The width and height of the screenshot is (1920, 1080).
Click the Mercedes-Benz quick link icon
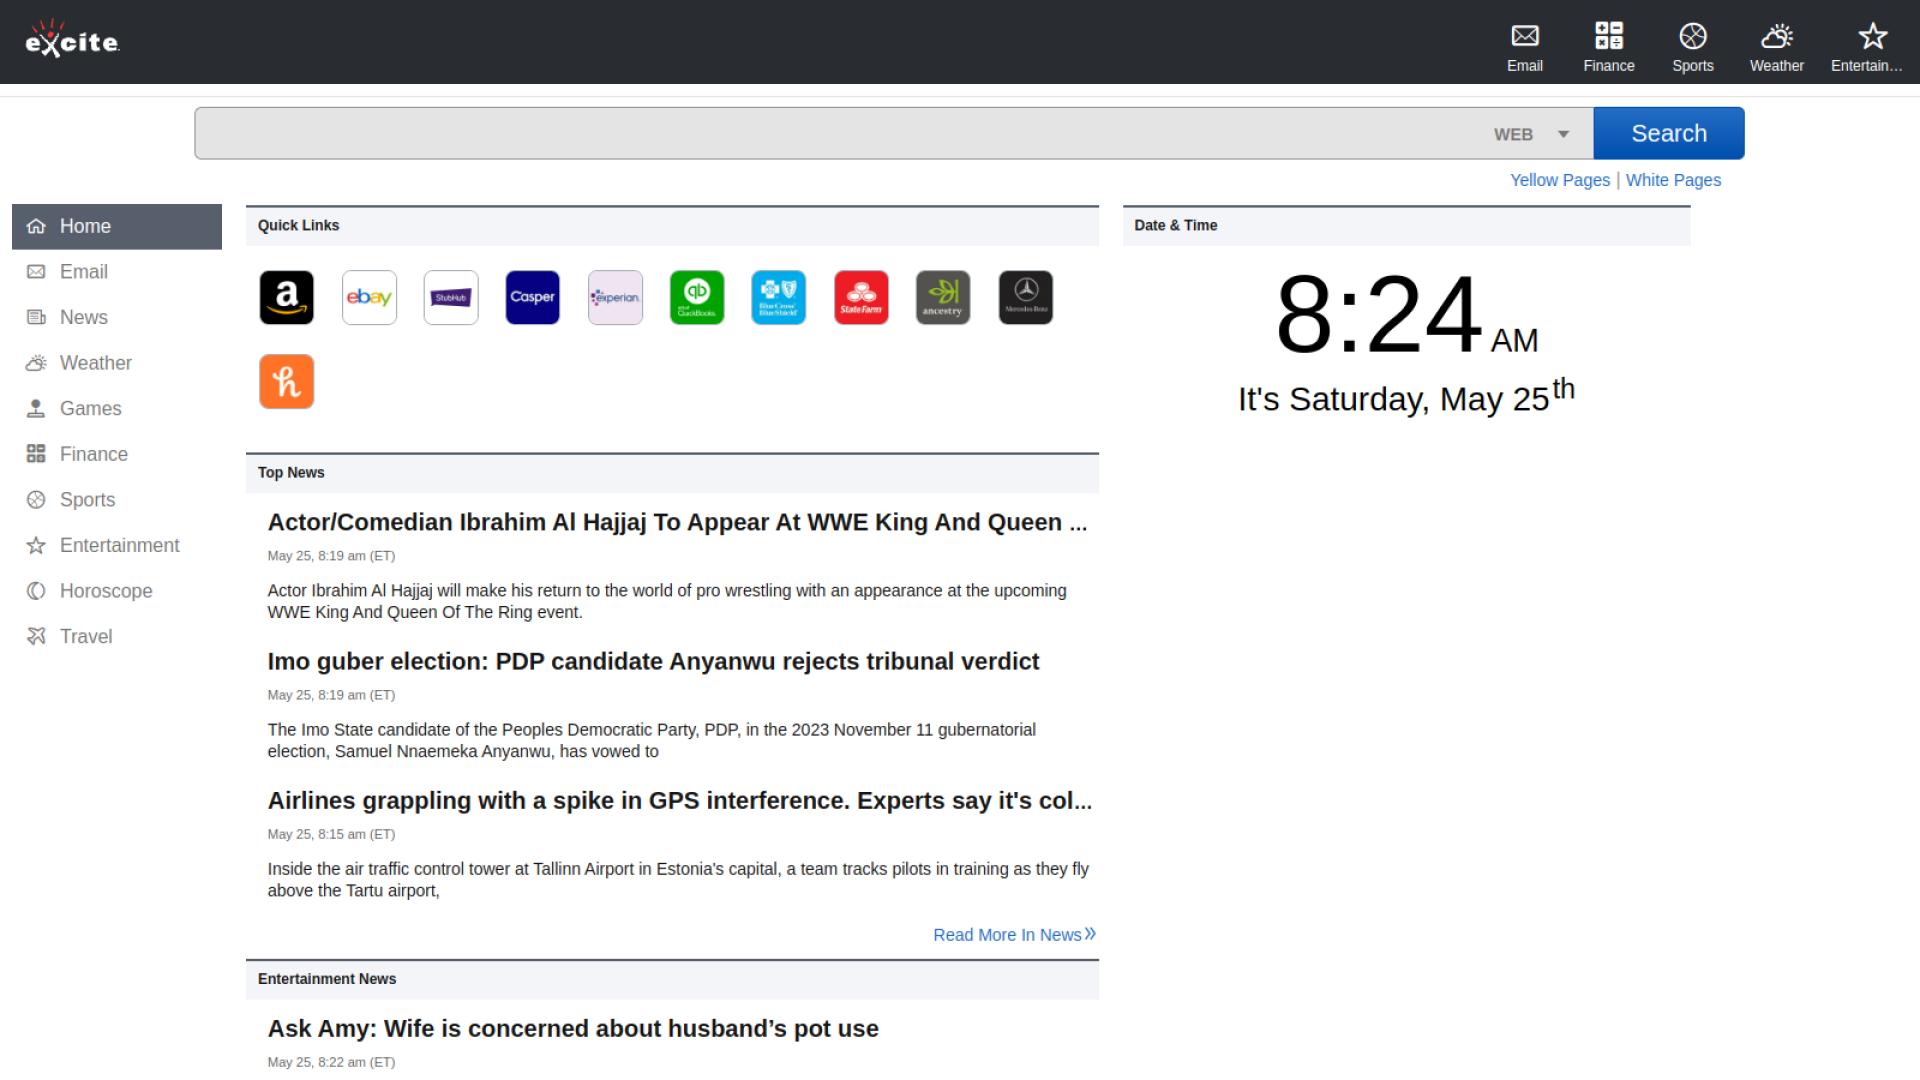pyautogui.click(x=1025, y=297)
